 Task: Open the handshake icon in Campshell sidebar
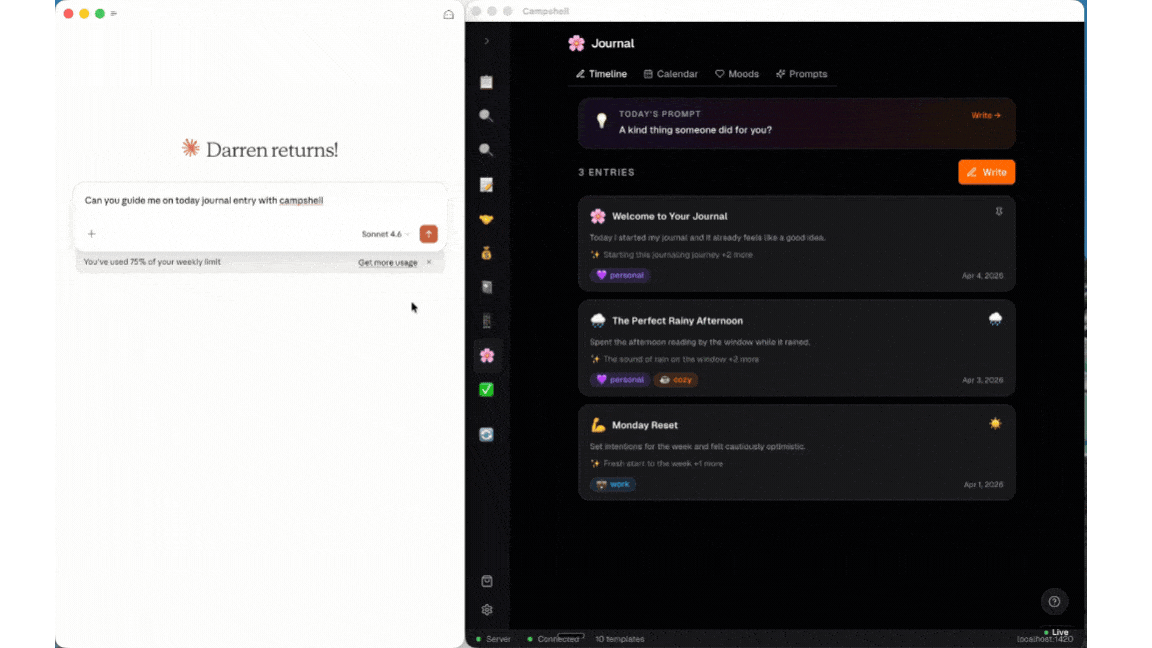[486, 219]
